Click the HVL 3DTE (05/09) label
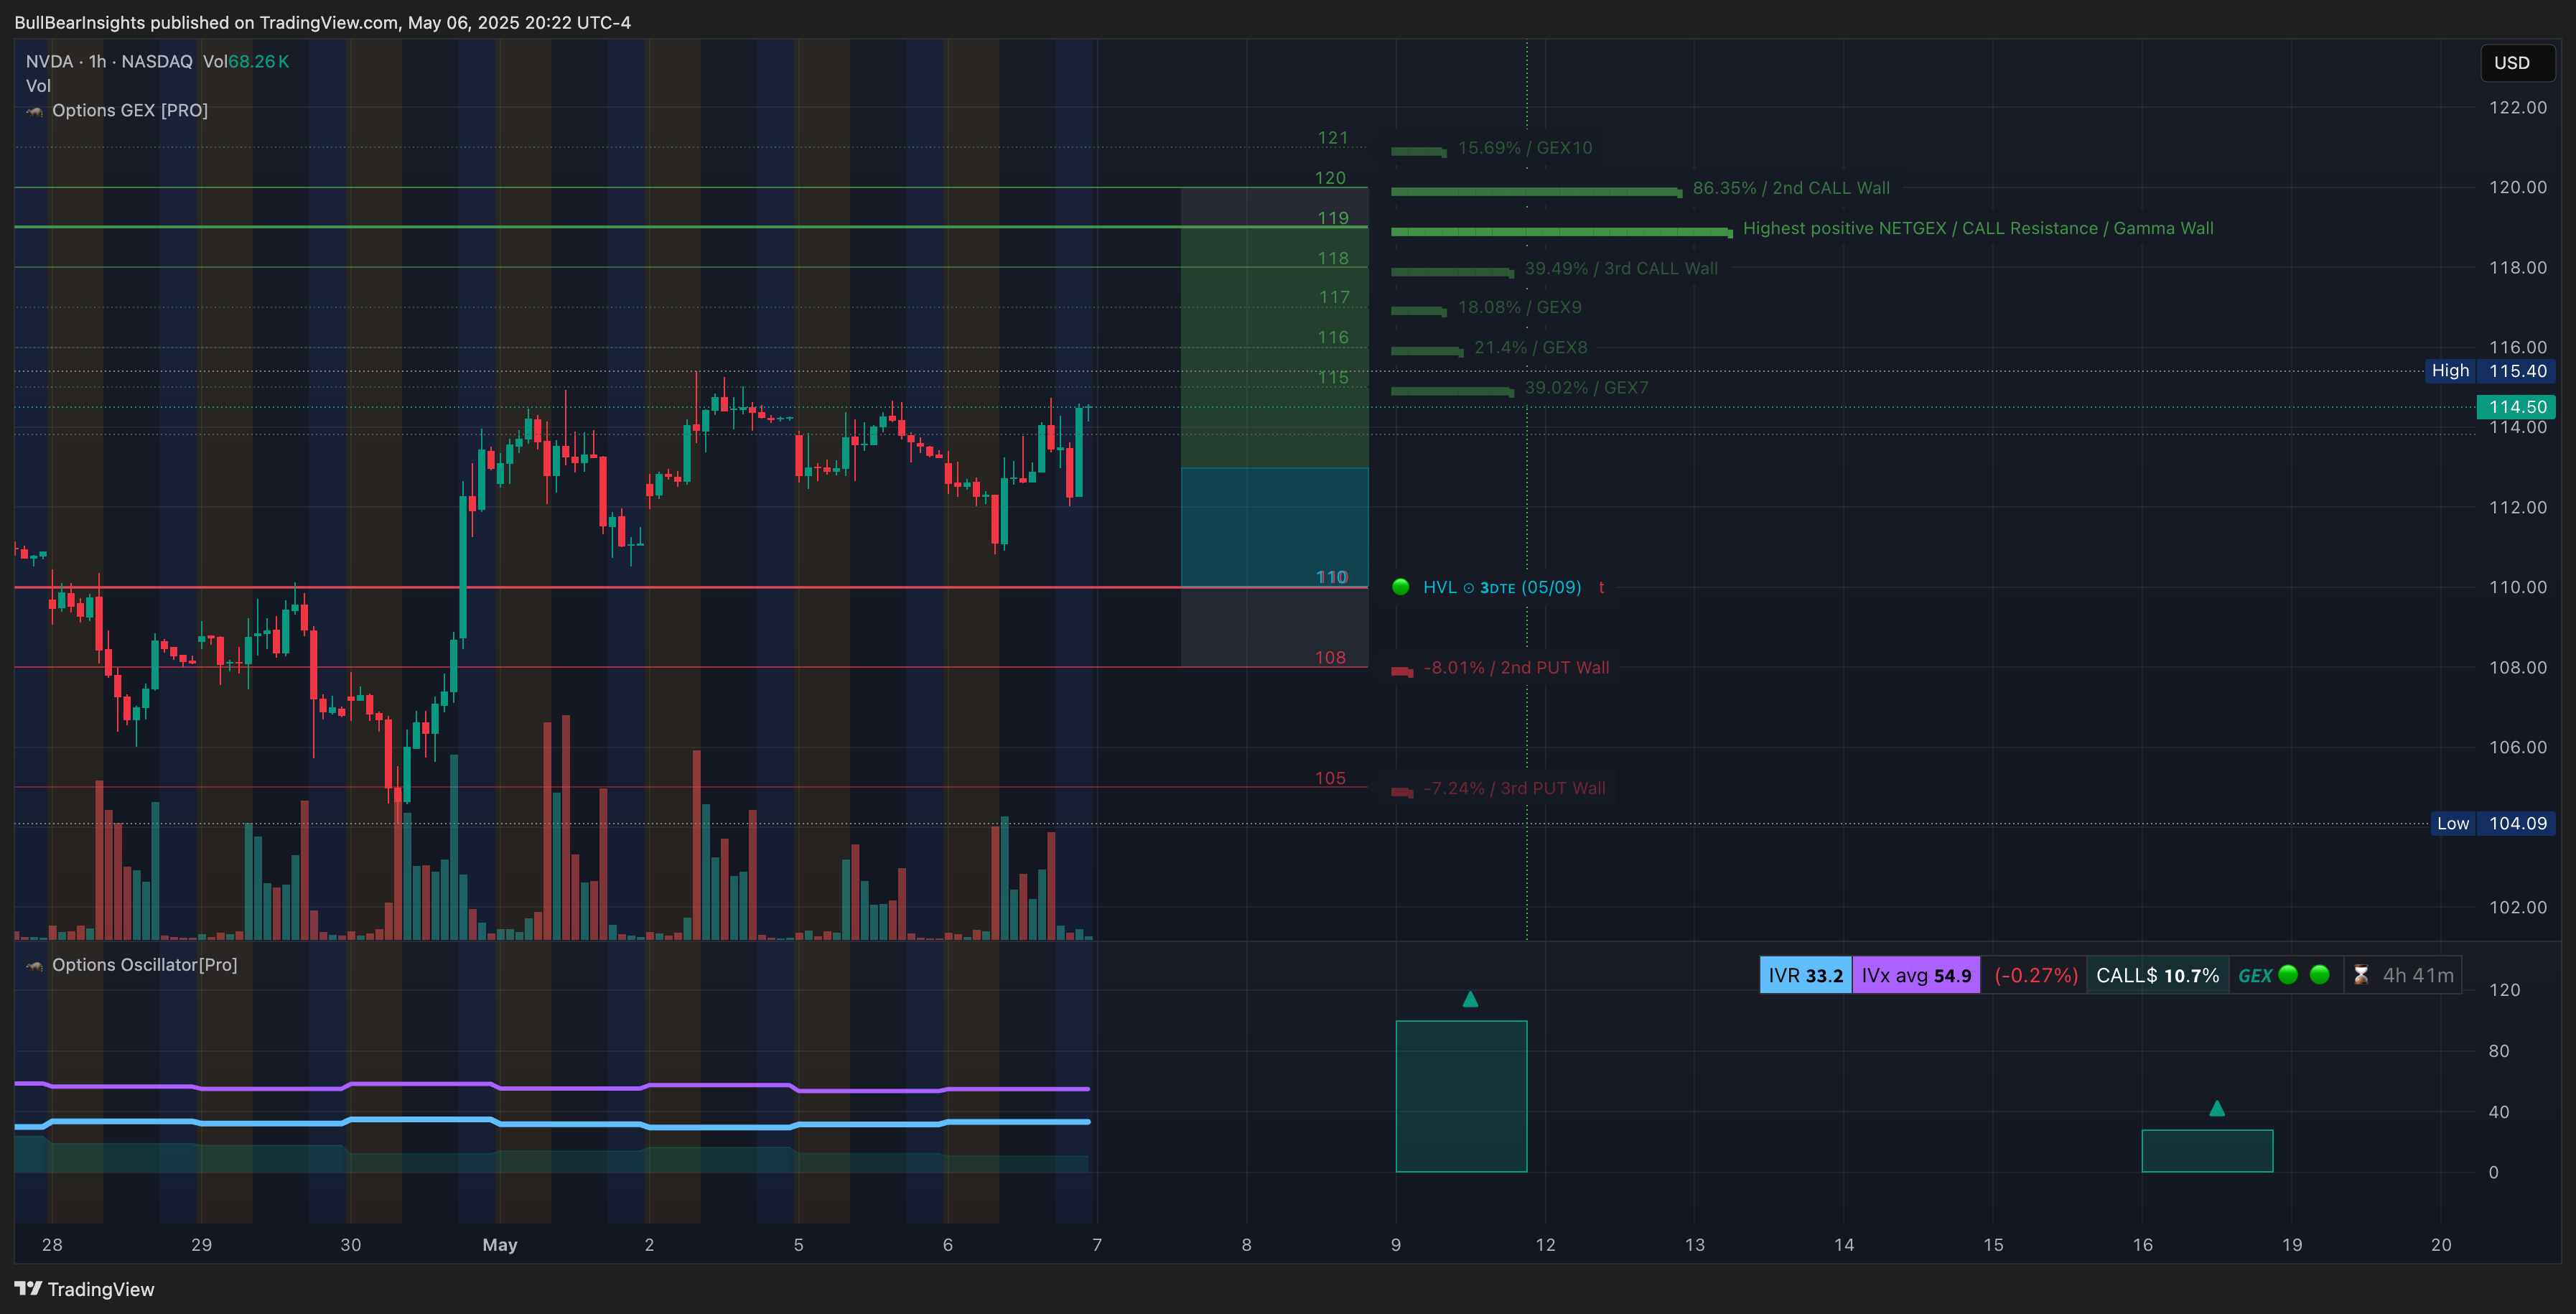This screenshot has height=1314, width=2576. (x=1502, y=587)
